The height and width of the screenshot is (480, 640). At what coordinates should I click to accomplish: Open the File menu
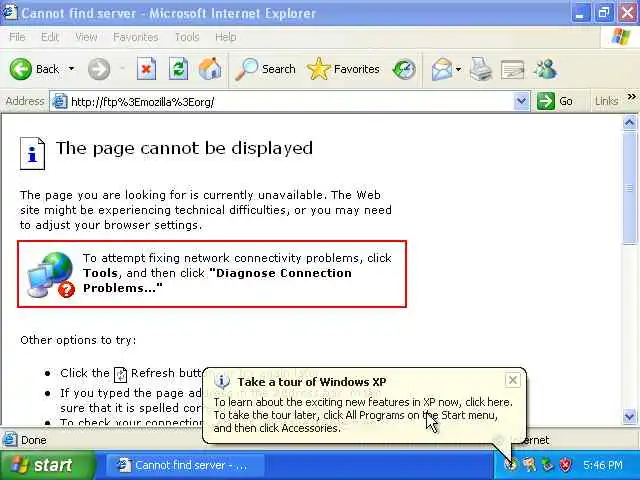coord(17,37)
